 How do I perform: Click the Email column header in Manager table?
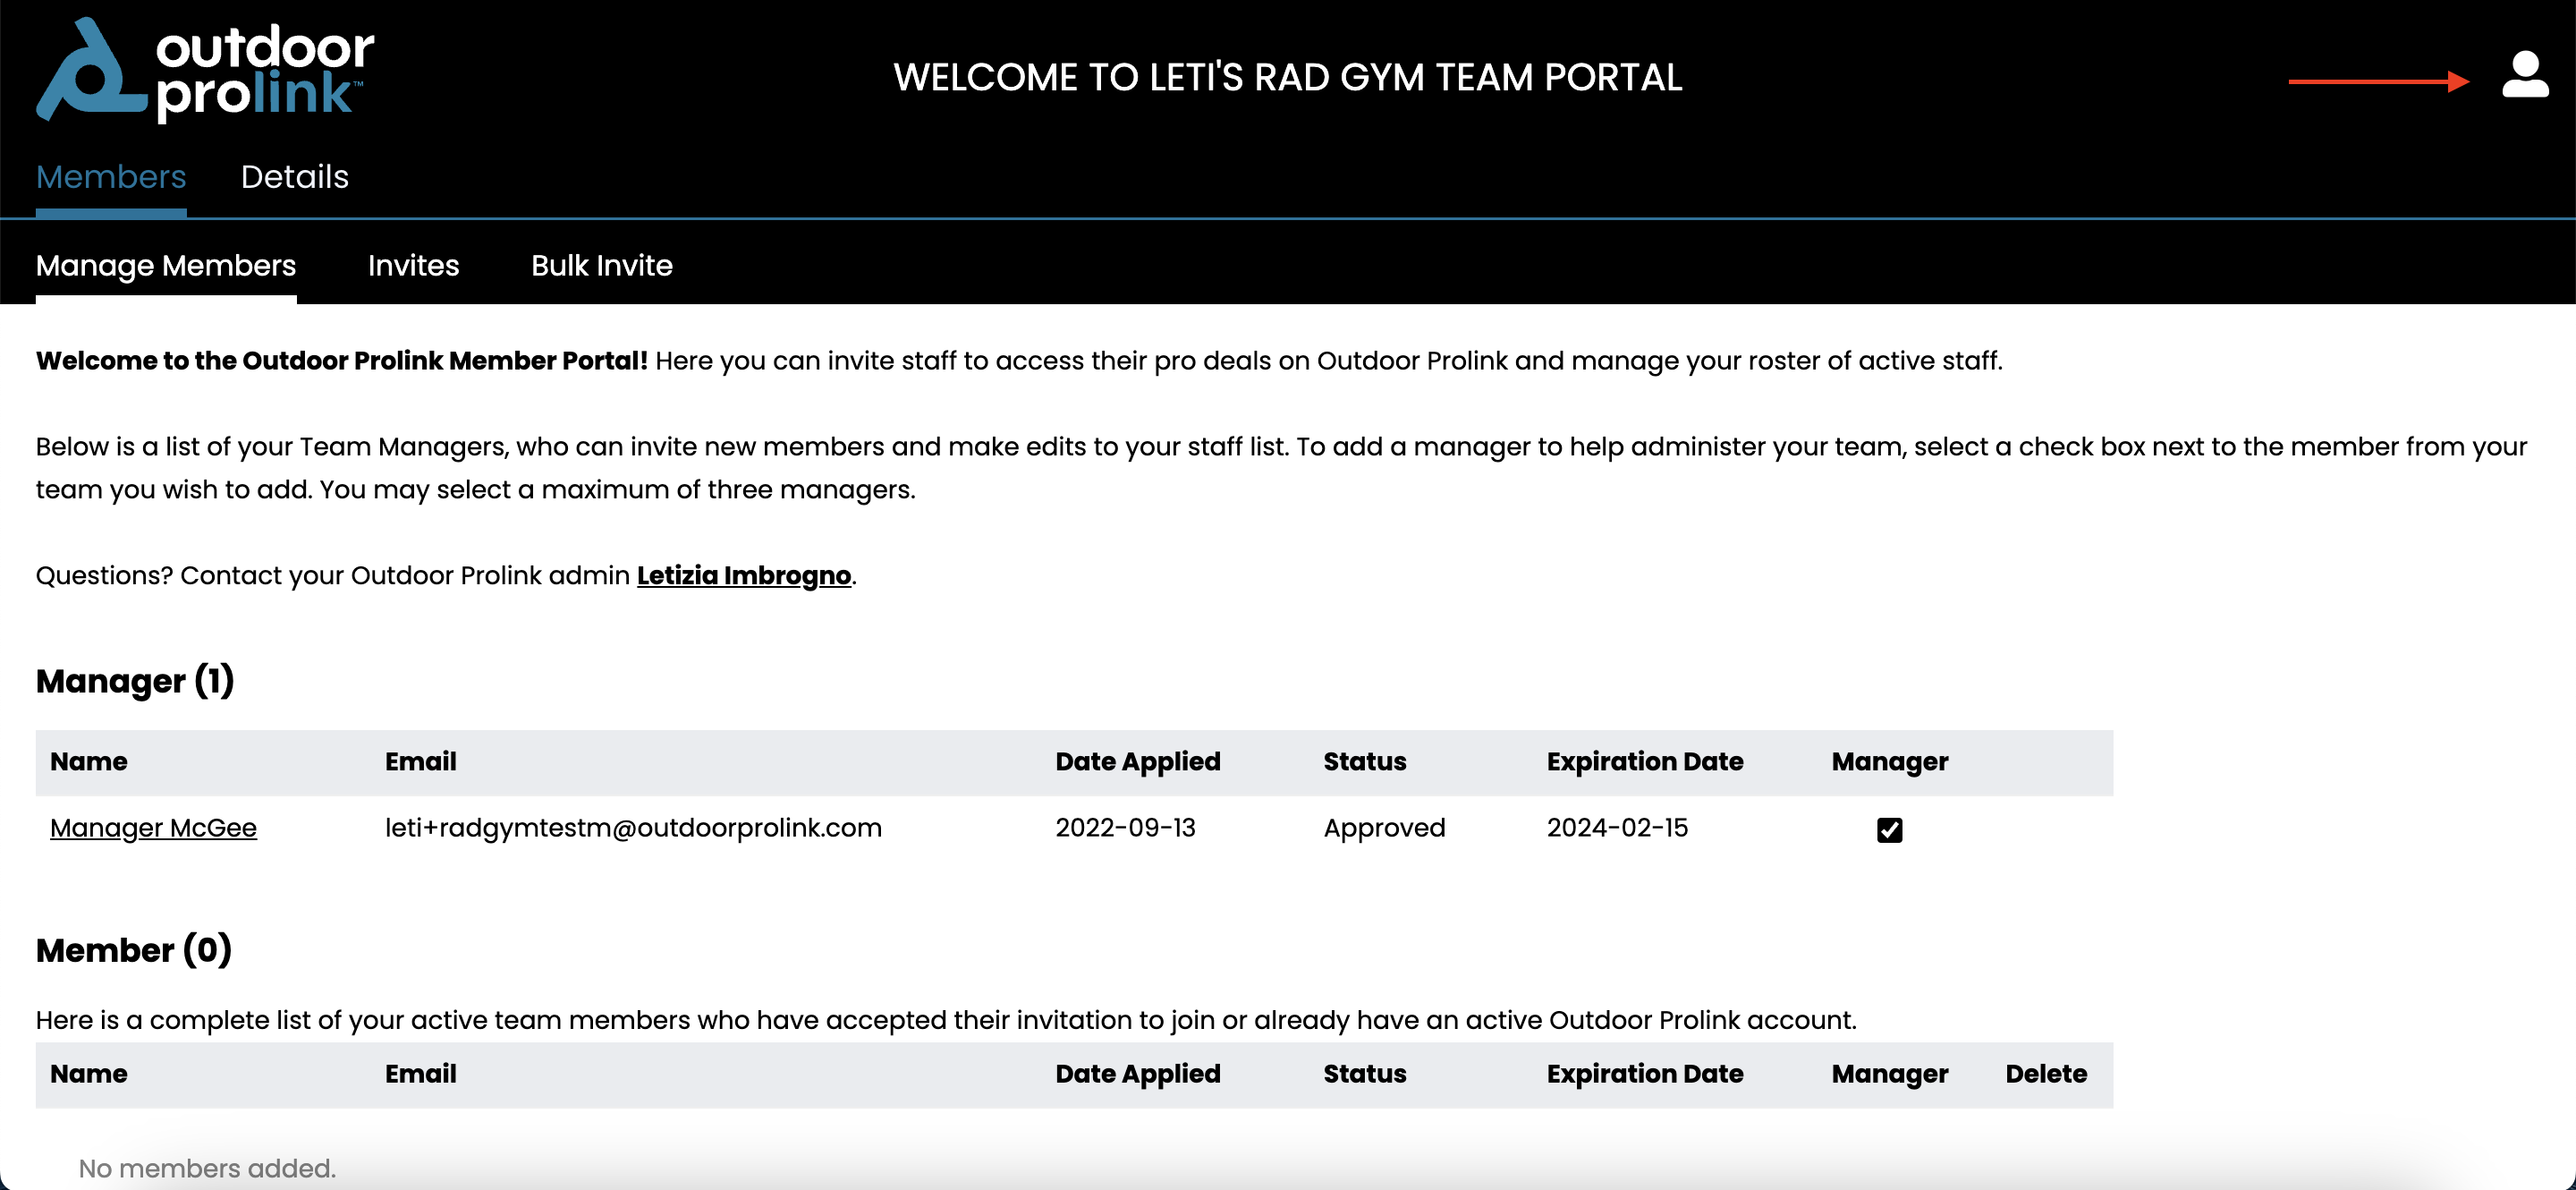coord(421,762)
